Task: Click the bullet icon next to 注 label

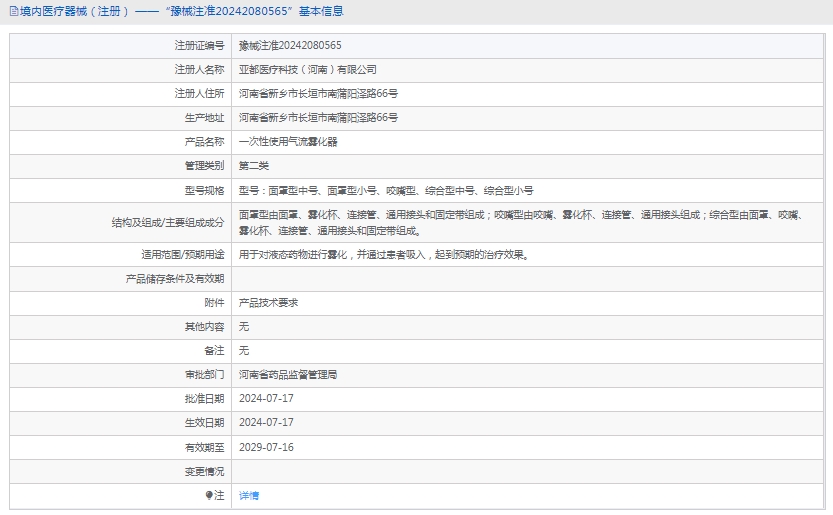Action: [x=209, y=495]
